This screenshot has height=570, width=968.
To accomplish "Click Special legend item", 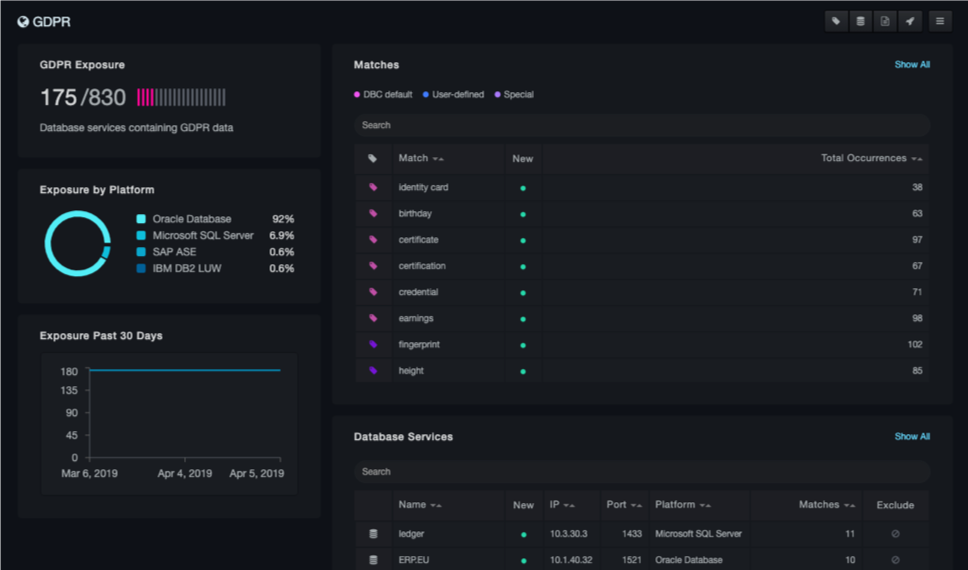I will point(514,94).
